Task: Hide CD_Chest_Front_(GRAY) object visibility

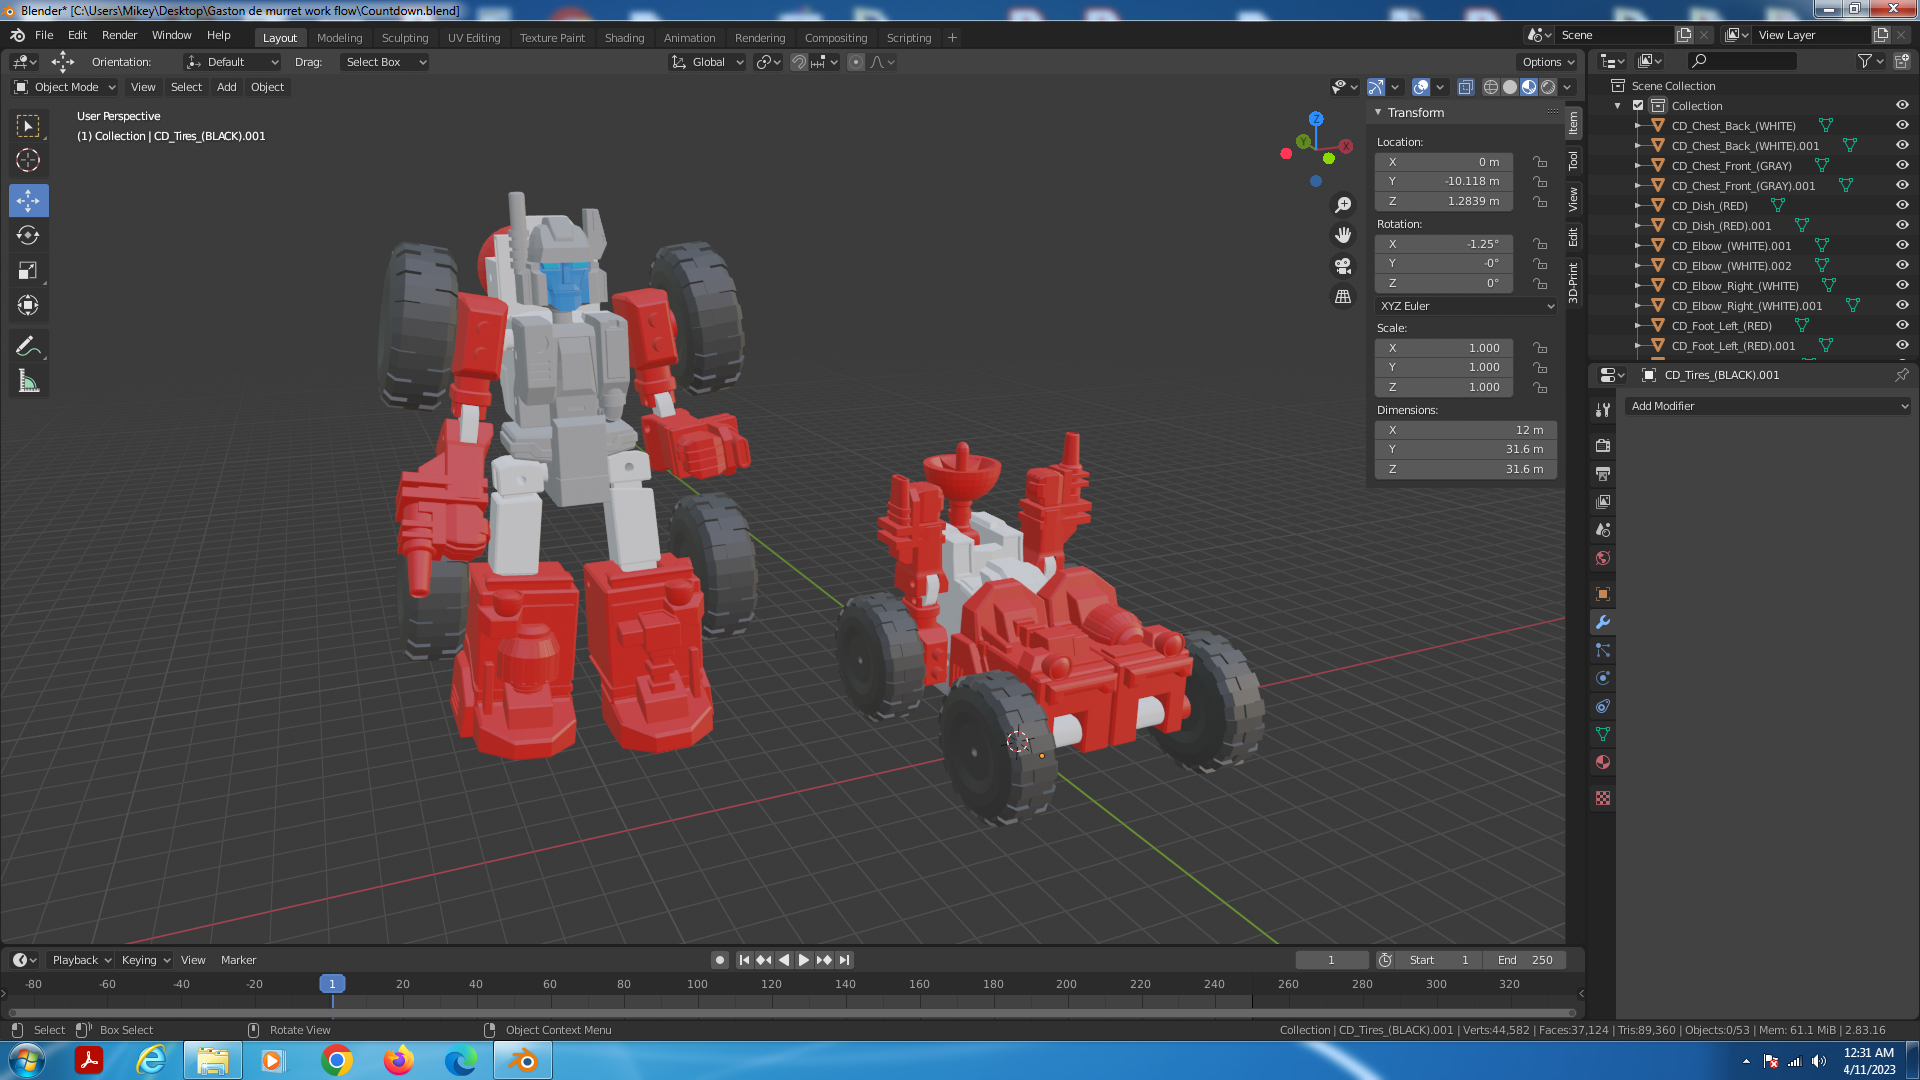Action: tap(1902, 165)
